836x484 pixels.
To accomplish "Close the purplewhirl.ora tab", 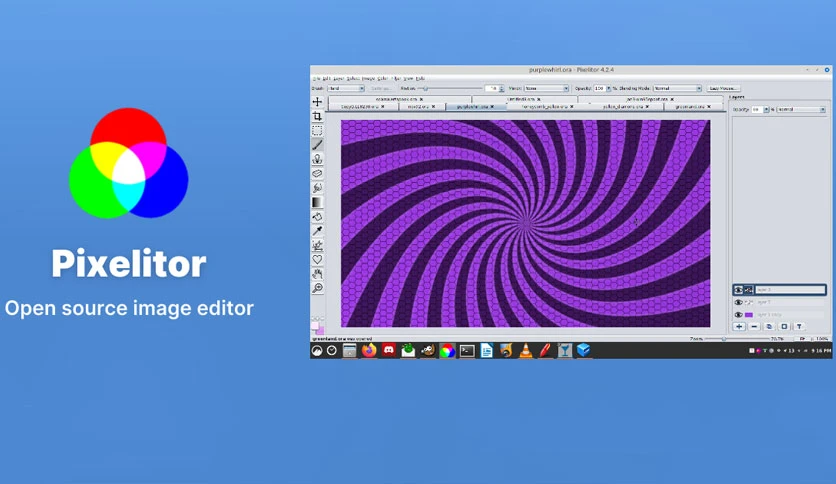I will (492, 107).
